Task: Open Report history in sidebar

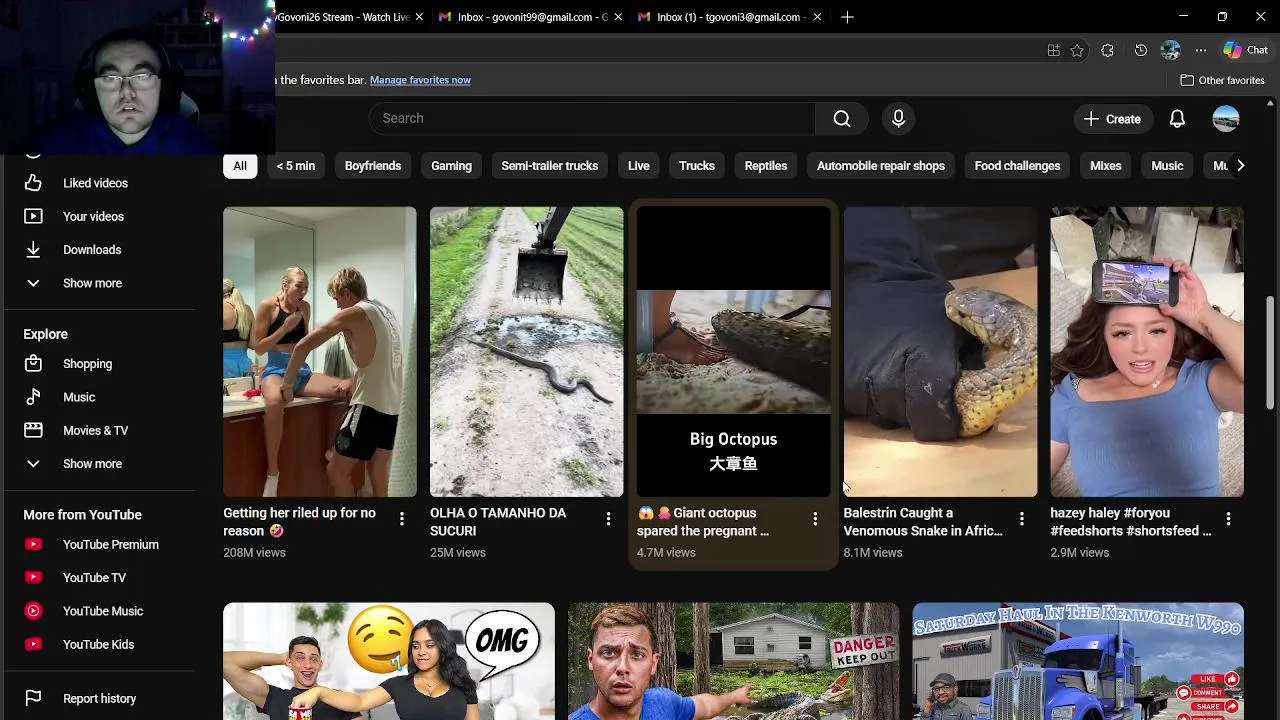Action: point(100,698)
